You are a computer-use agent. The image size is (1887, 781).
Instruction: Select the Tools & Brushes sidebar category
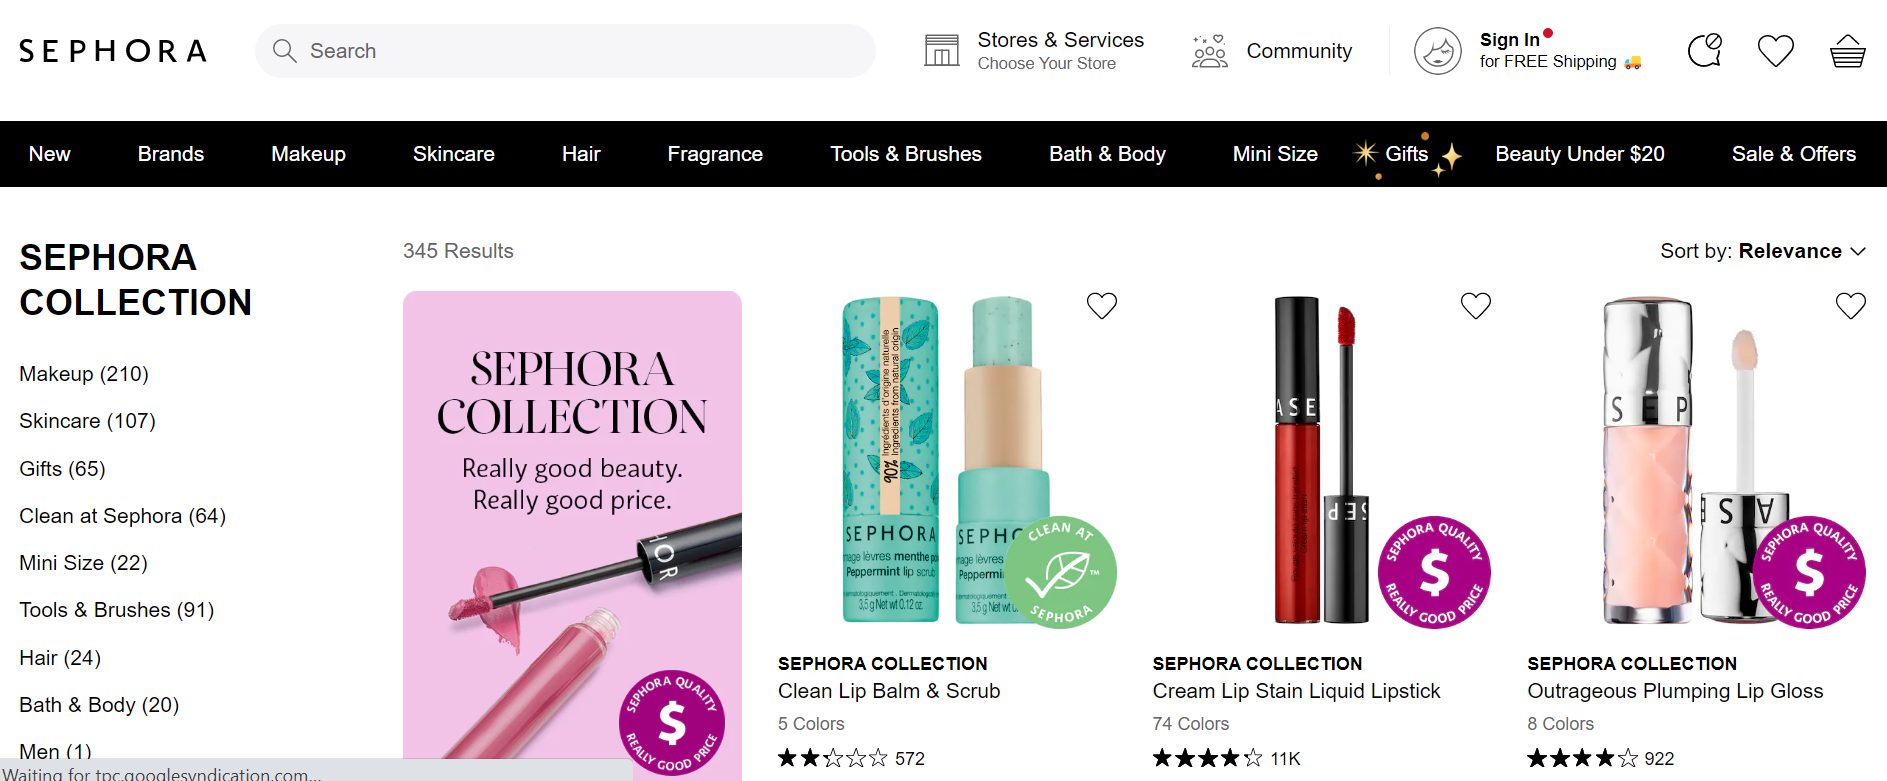116,610
